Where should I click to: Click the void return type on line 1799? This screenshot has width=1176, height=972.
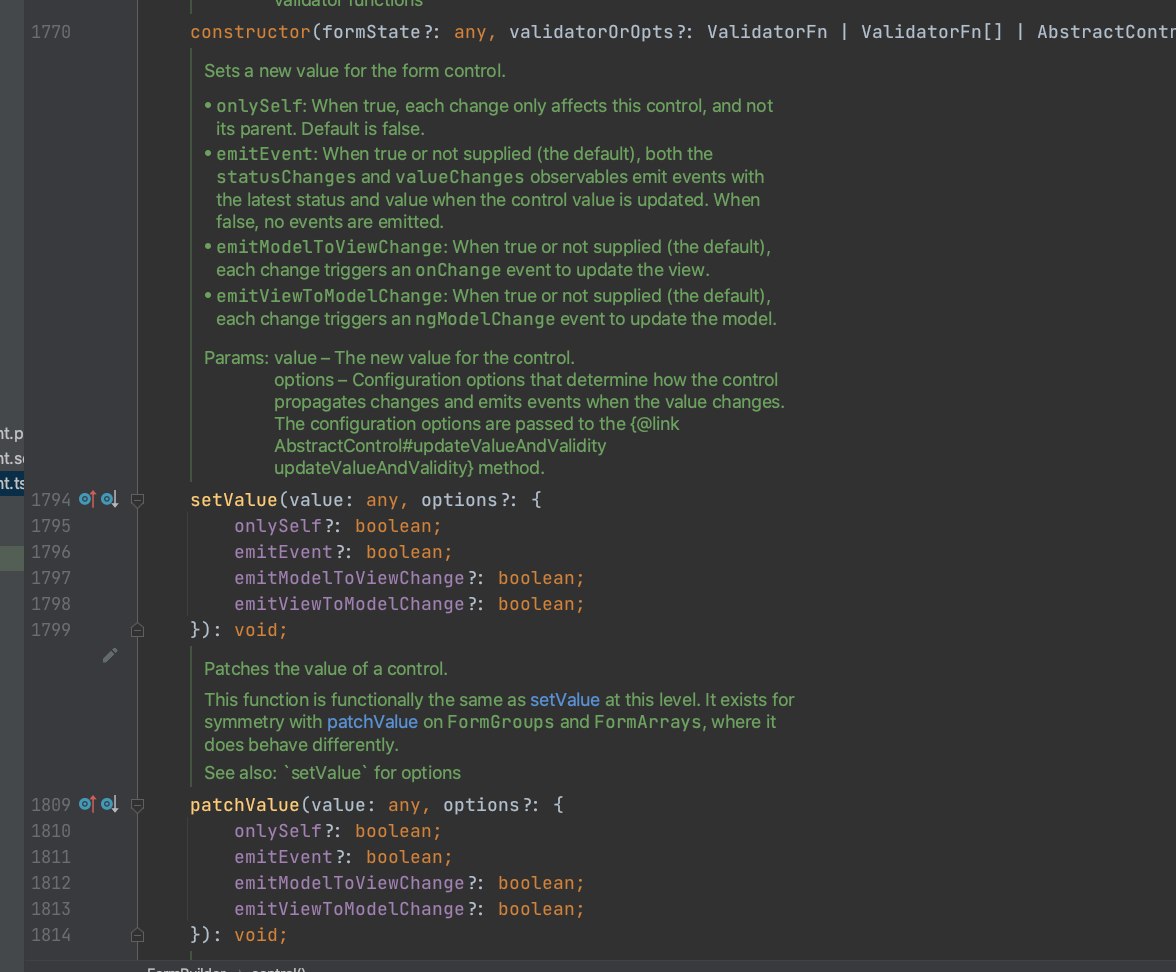255,630
